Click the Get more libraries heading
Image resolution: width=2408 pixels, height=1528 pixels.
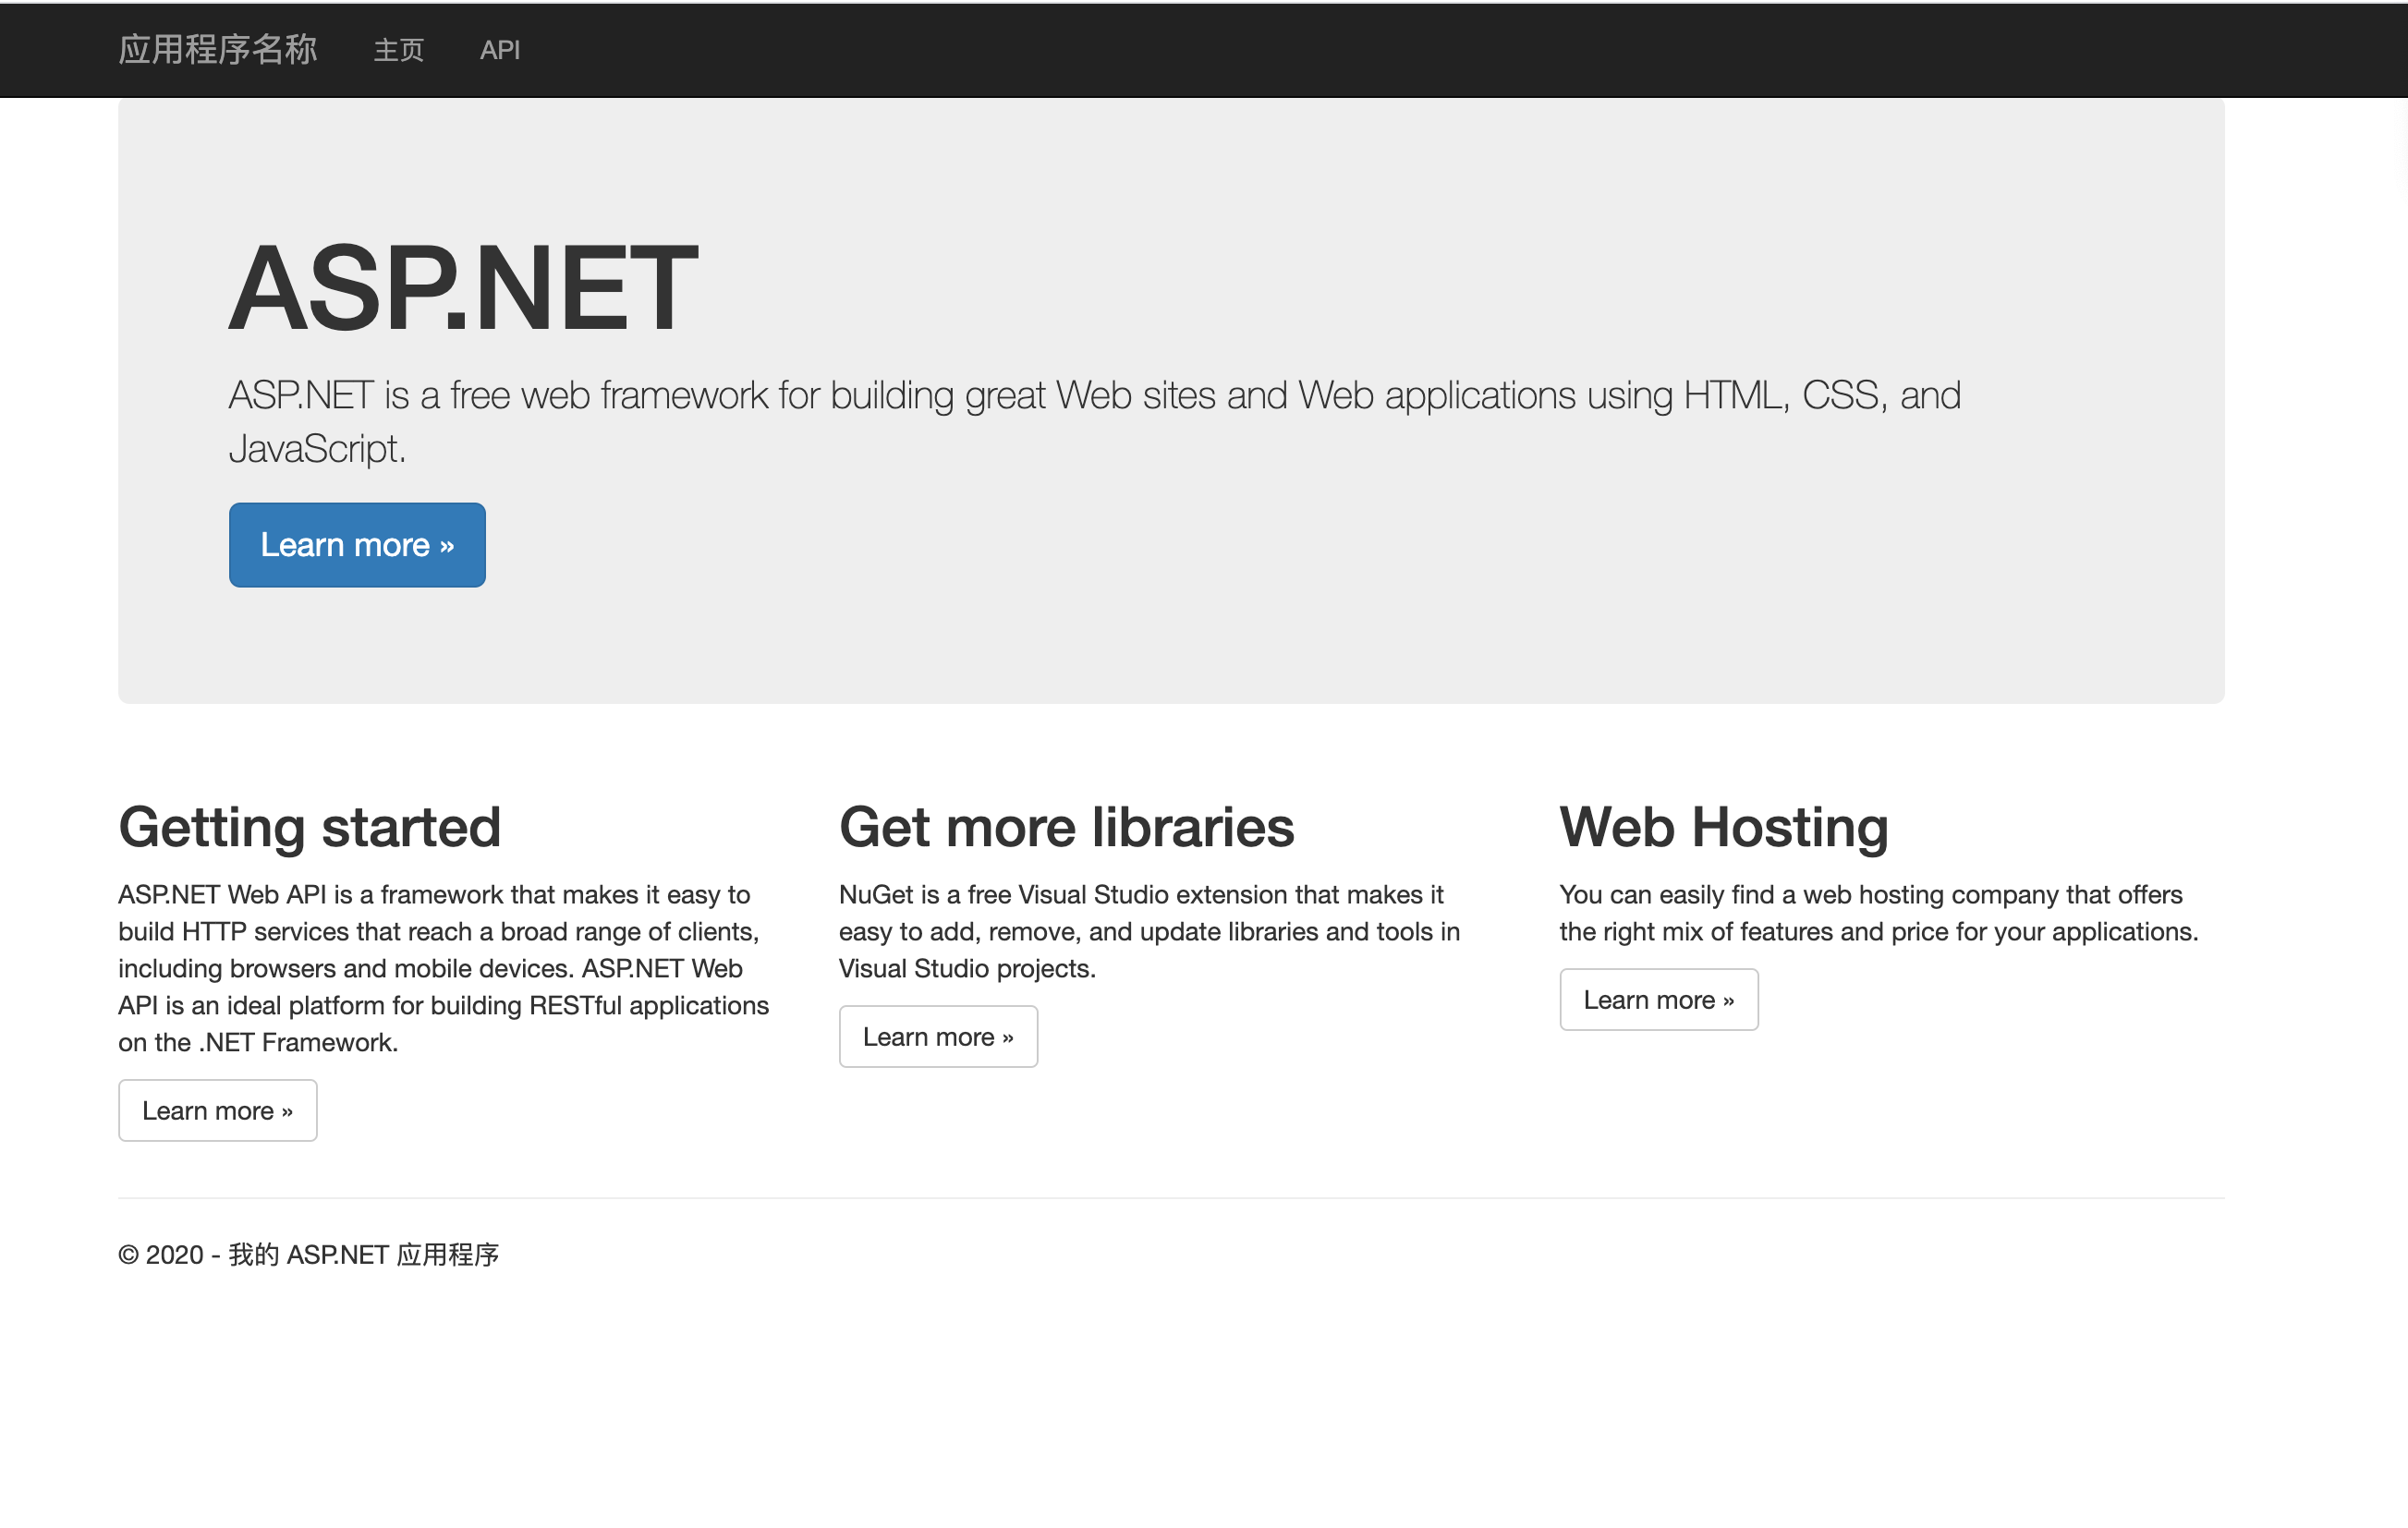[x=1067, y=827]
